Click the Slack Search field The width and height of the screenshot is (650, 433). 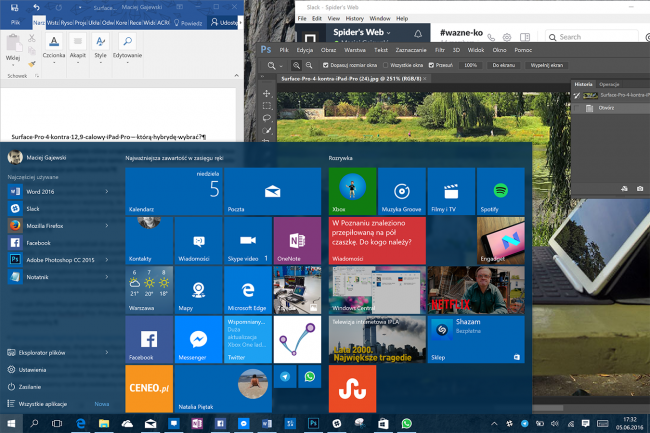(592, 37)
